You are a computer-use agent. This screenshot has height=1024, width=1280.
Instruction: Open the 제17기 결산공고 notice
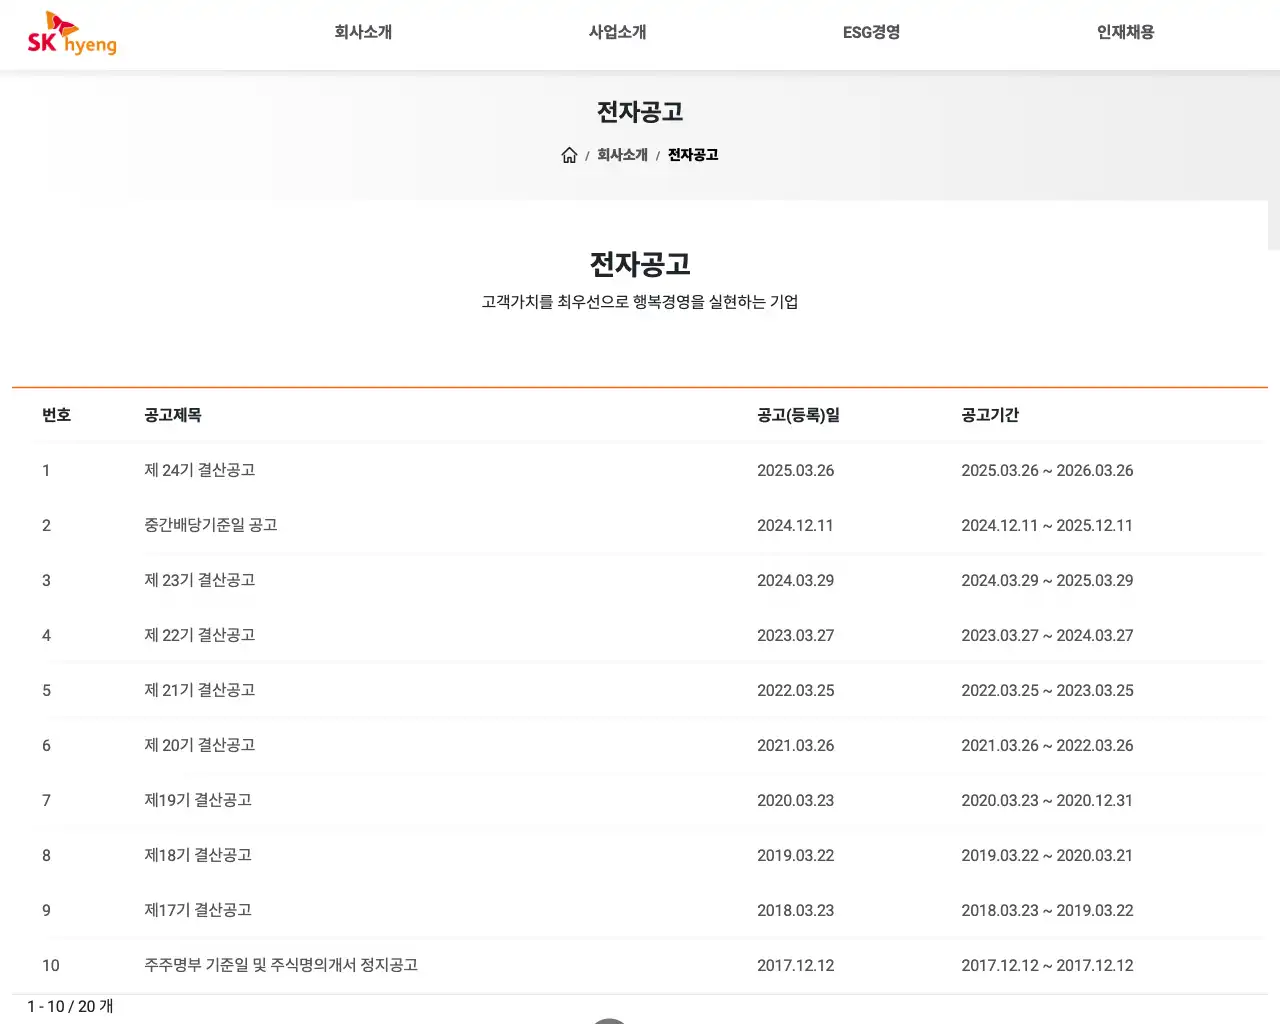(198, 910)
